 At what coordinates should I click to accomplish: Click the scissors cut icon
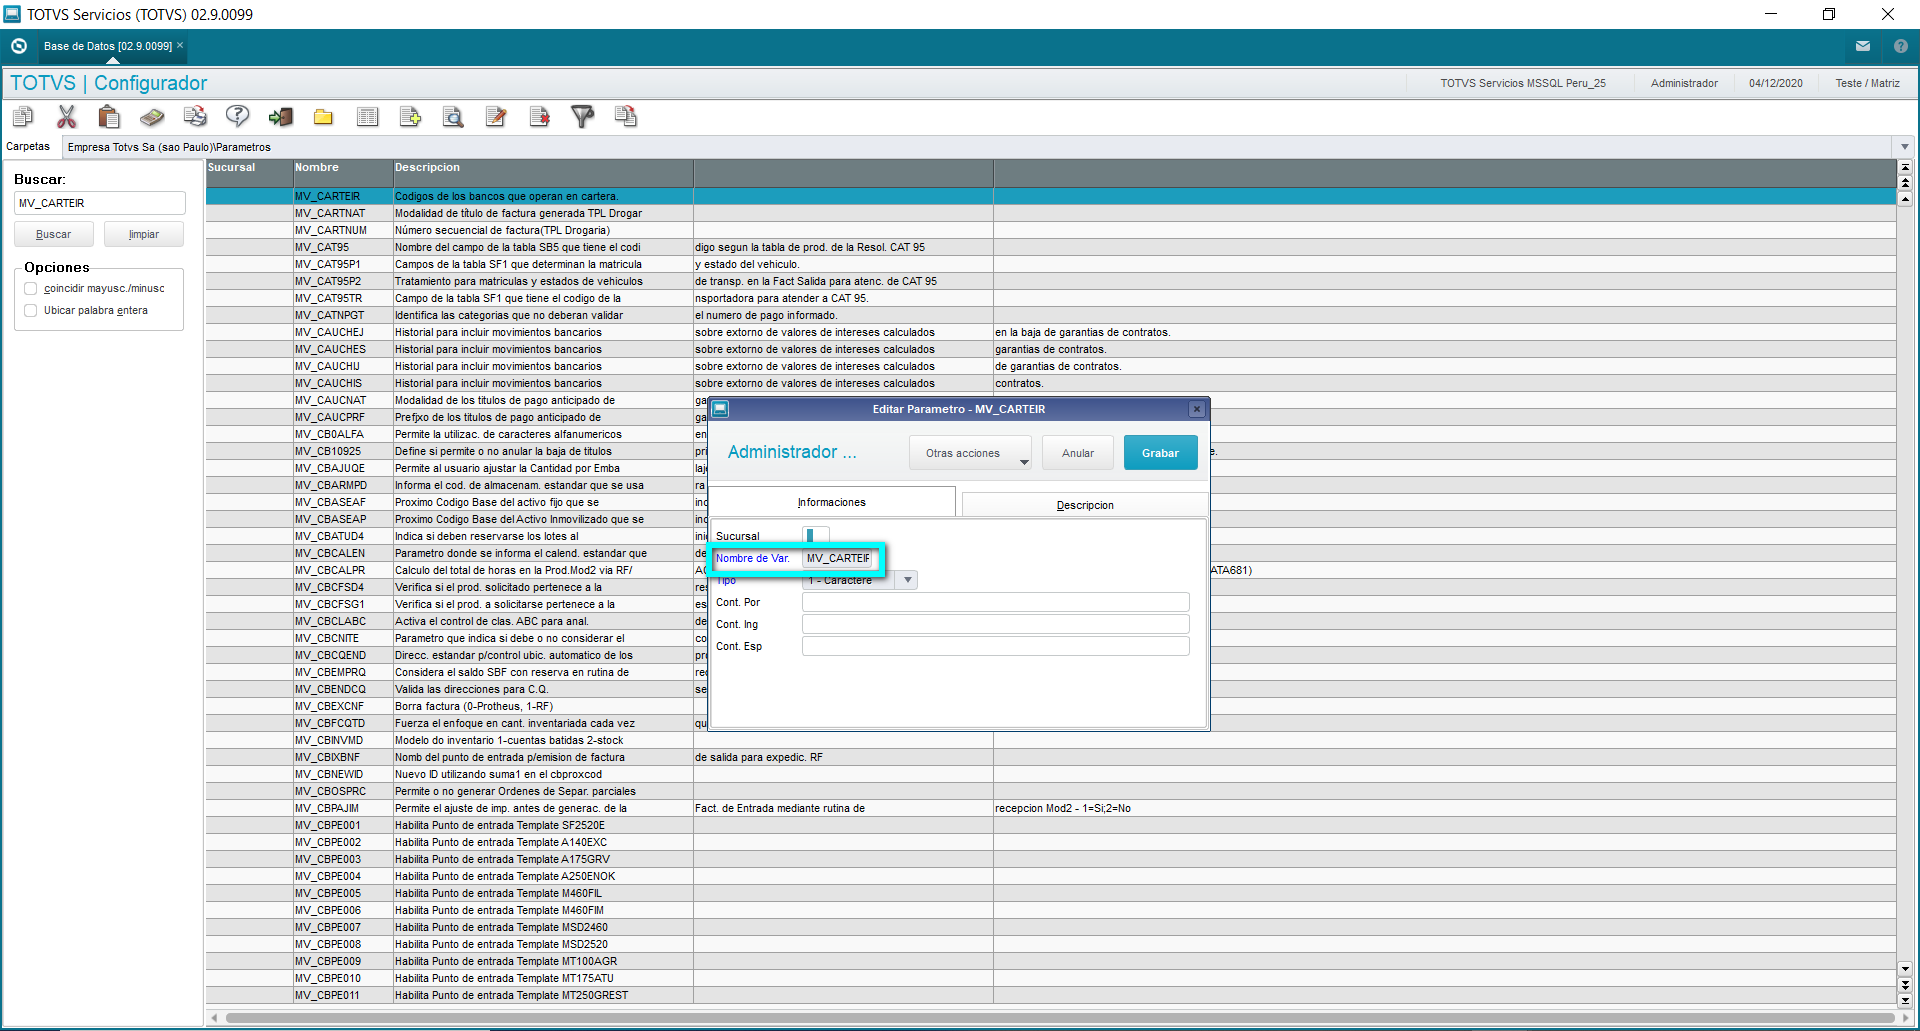66,117
